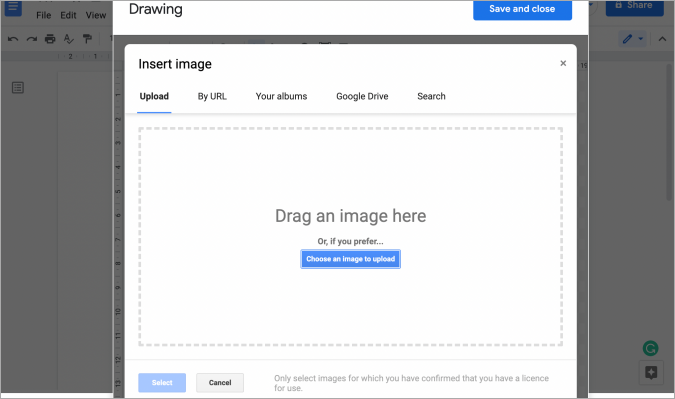Screen dimensions: 675x399
Task: Close the Insert image dialog
Action: point(563,63)
